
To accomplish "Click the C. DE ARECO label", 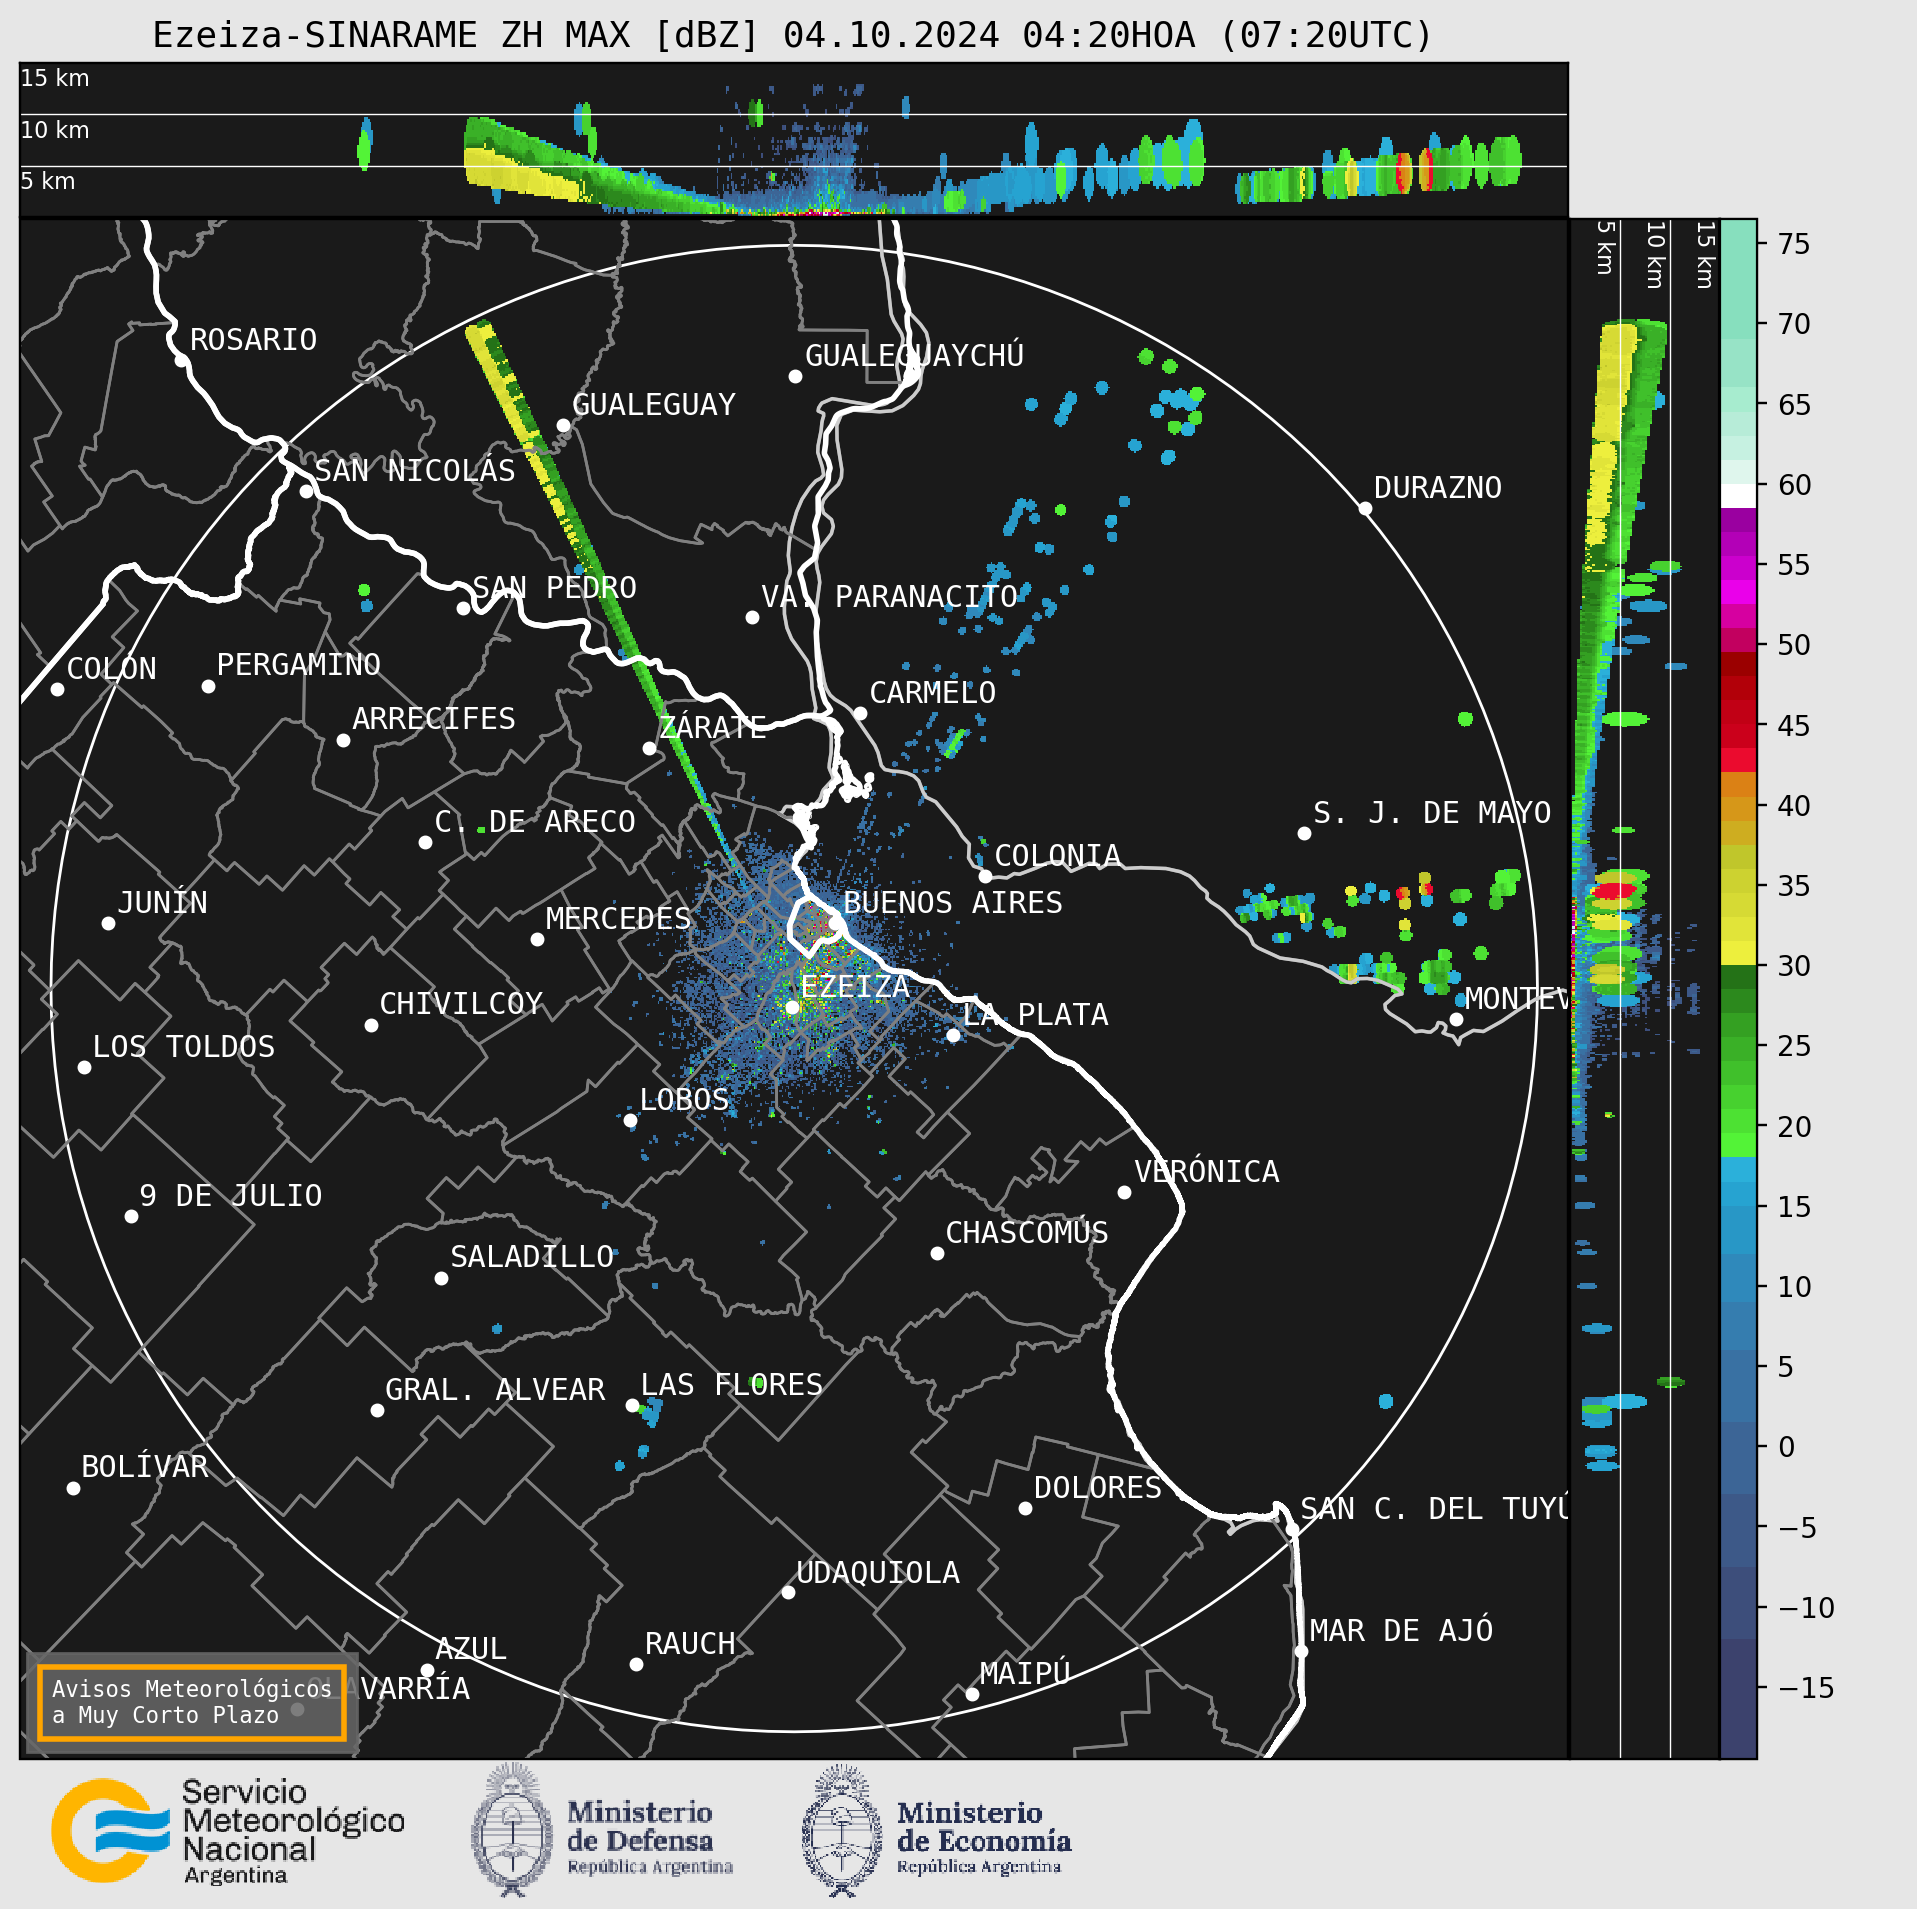I will click(535, 822).
